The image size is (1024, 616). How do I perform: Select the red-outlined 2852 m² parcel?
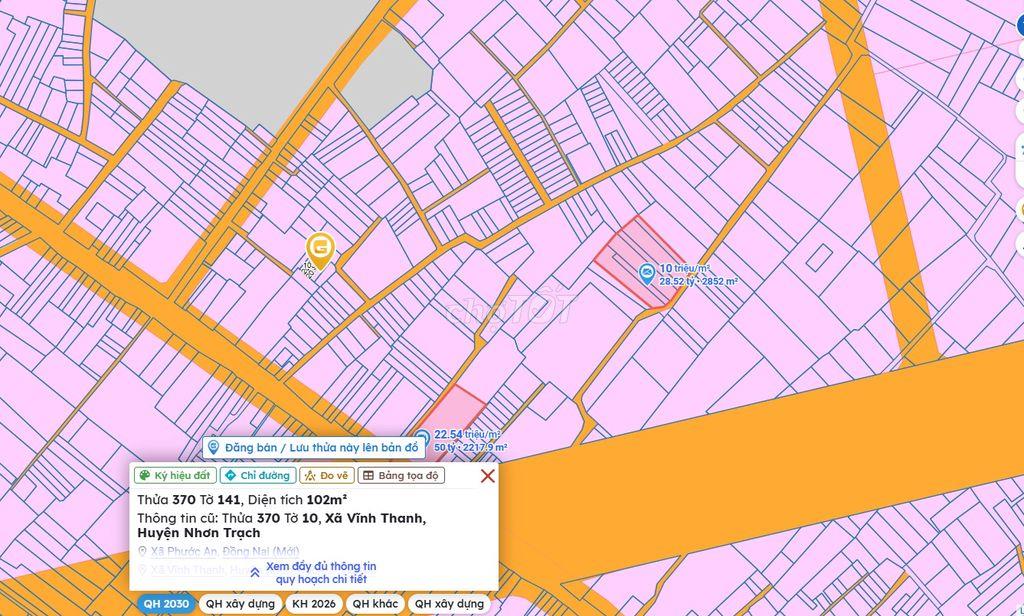click(639, 261)
